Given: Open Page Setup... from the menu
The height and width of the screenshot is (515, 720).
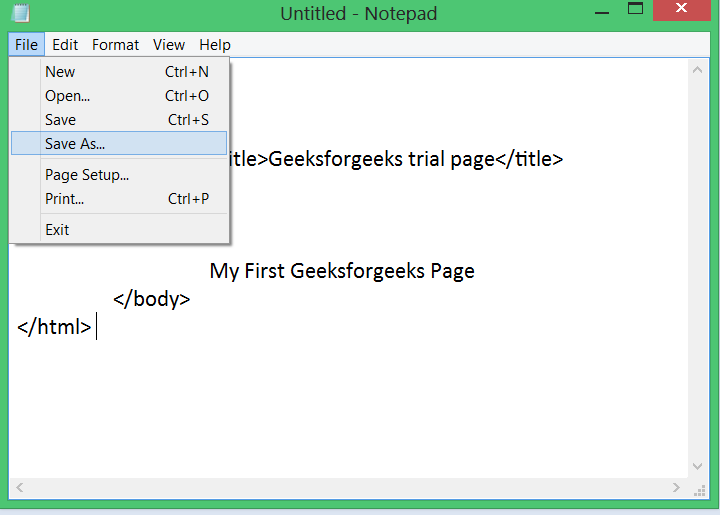Looking at the screenshot, I should 119,175.
